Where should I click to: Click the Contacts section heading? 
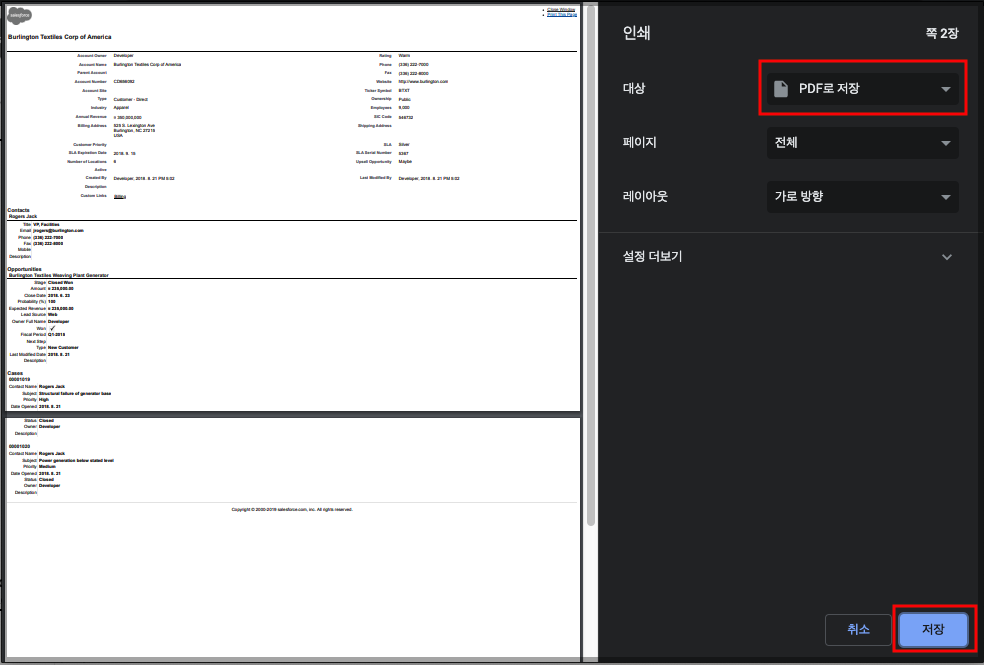tap(18, 210)
